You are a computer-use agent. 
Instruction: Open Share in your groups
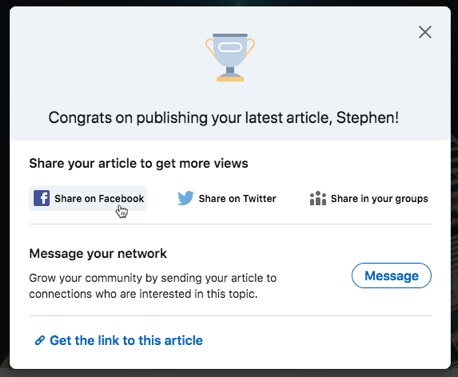tap(369, 198)
